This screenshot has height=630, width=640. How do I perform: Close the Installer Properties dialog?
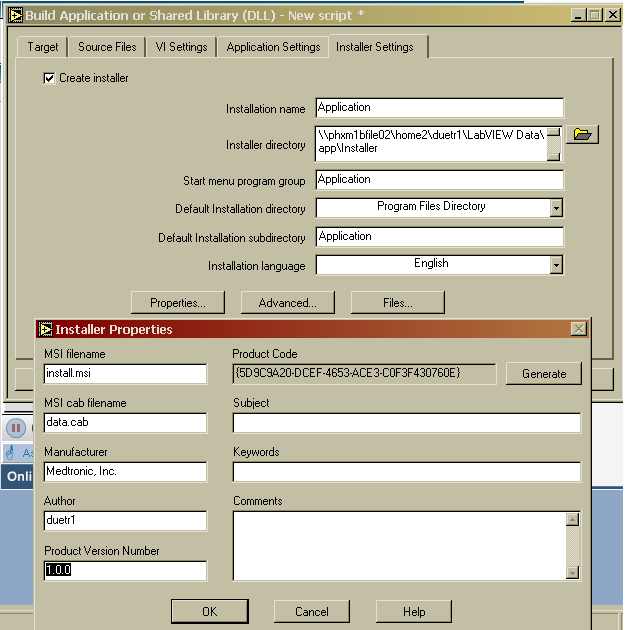[x=578, y=329]
